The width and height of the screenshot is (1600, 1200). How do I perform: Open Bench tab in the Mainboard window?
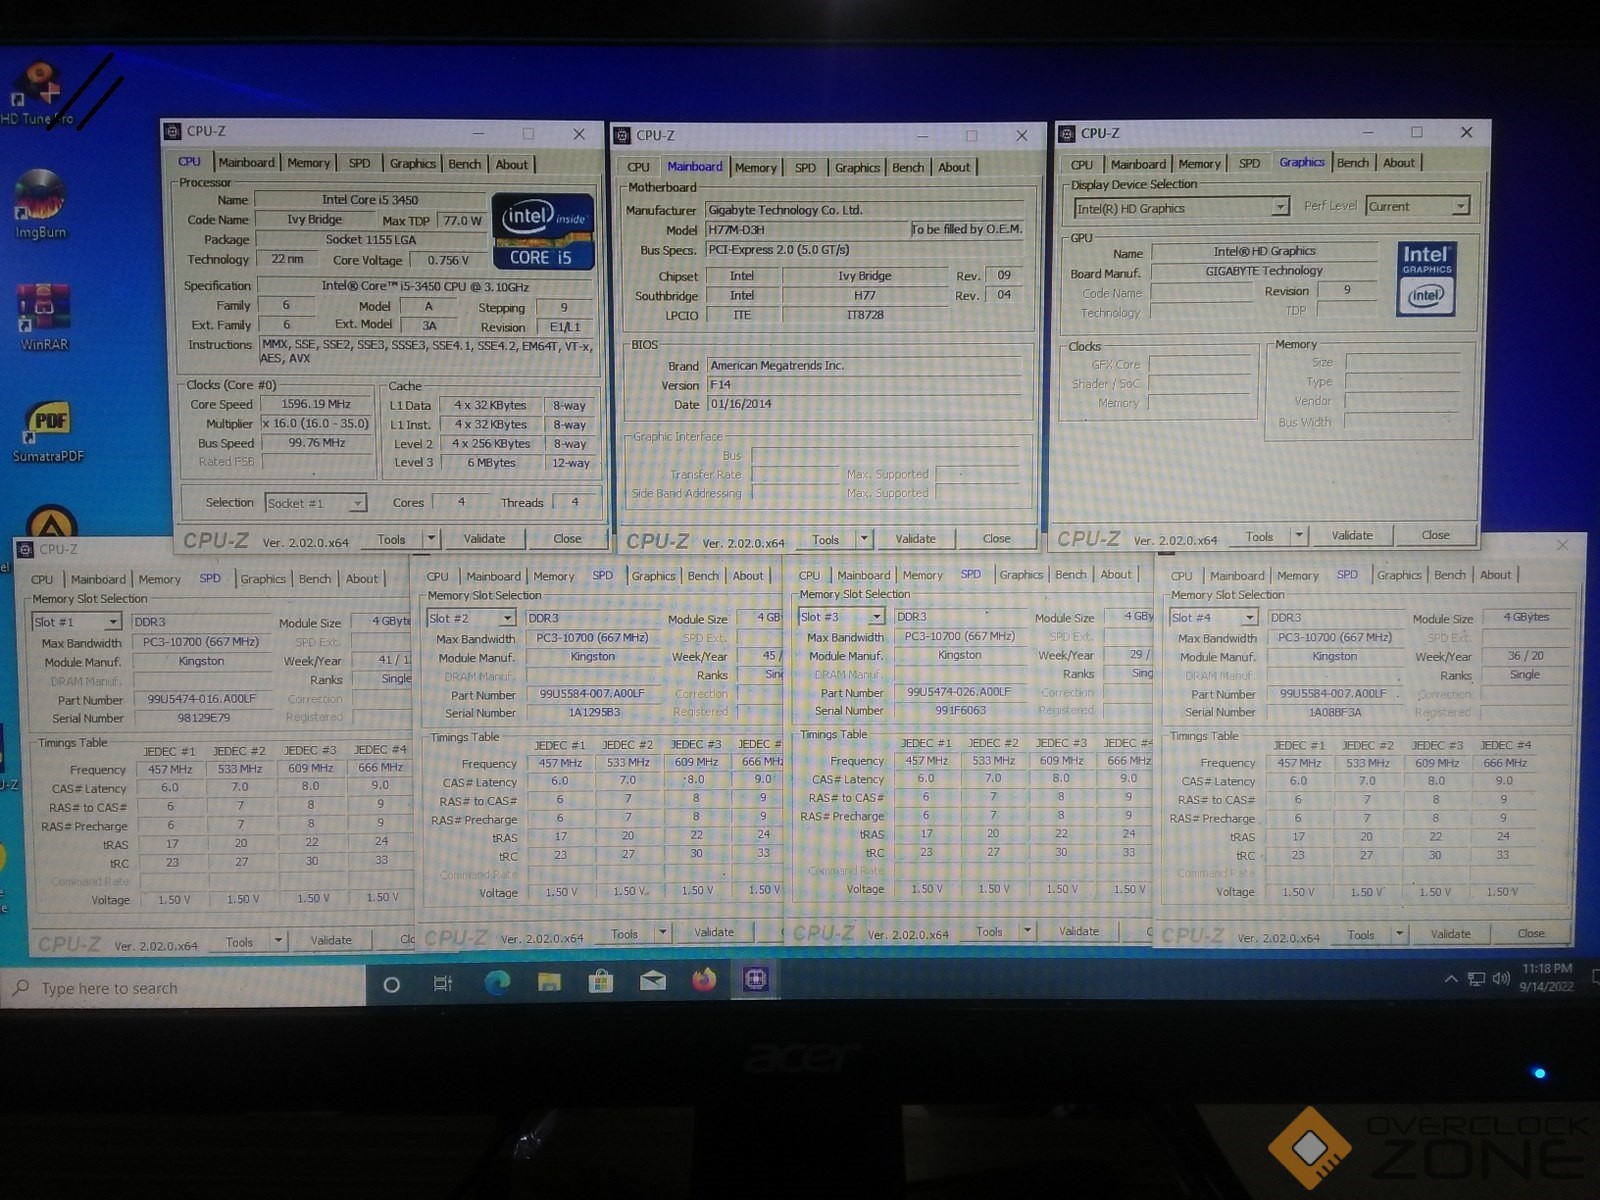[x=908, y=167]
